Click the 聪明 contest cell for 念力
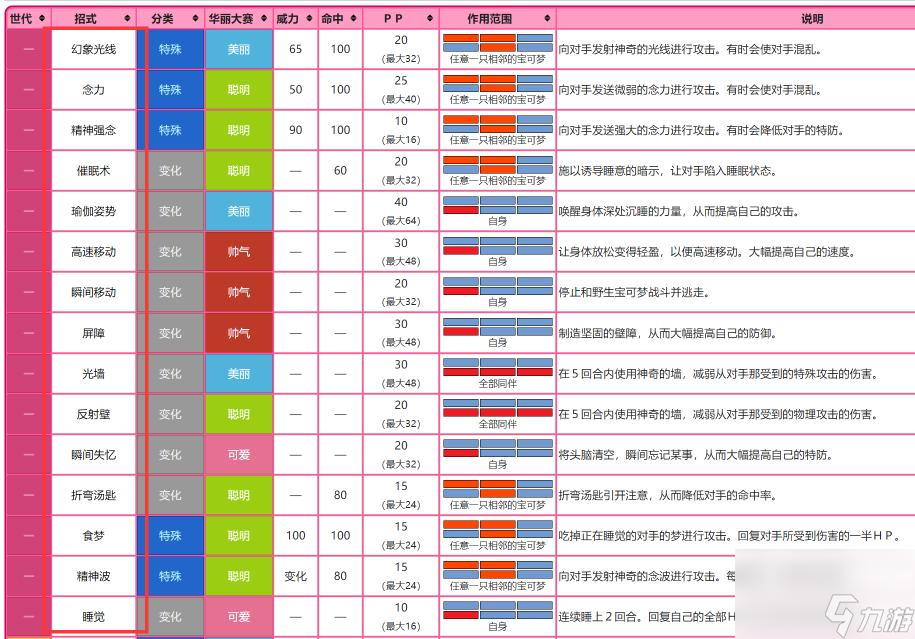Image resolution: width=915 pixels, height=639 pixels. click(x=239, y=90)
